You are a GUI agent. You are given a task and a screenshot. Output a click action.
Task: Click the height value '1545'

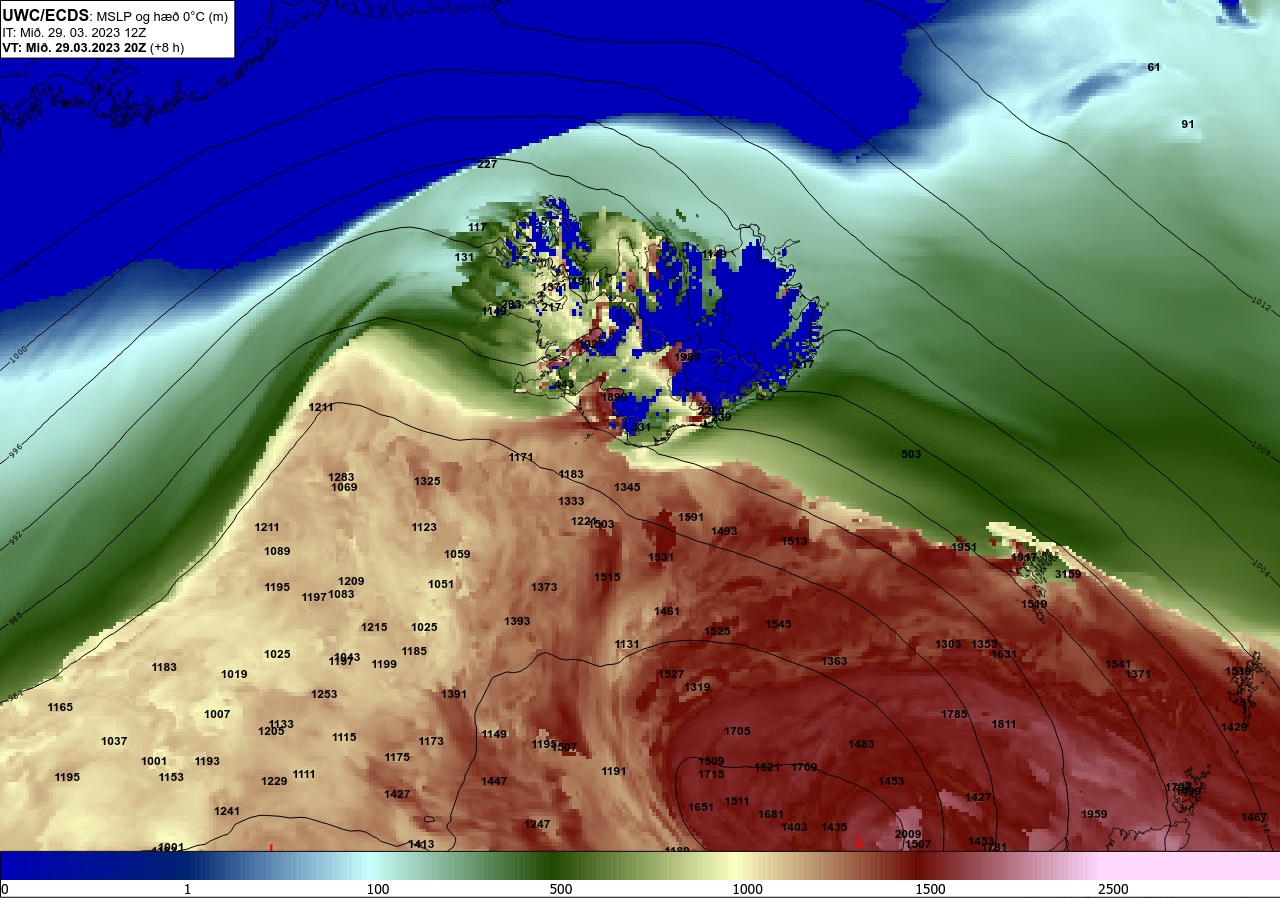(x=778, y=624)
